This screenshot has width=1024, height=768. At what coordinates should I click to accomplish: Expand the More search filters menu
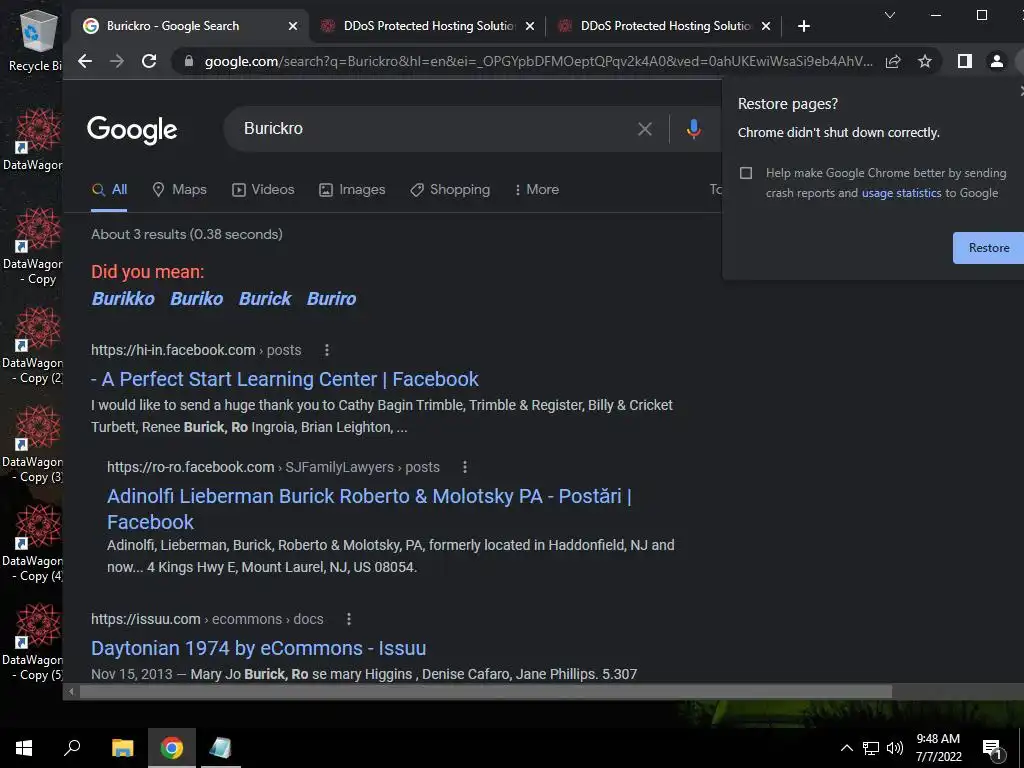click(x=536, y=189)
